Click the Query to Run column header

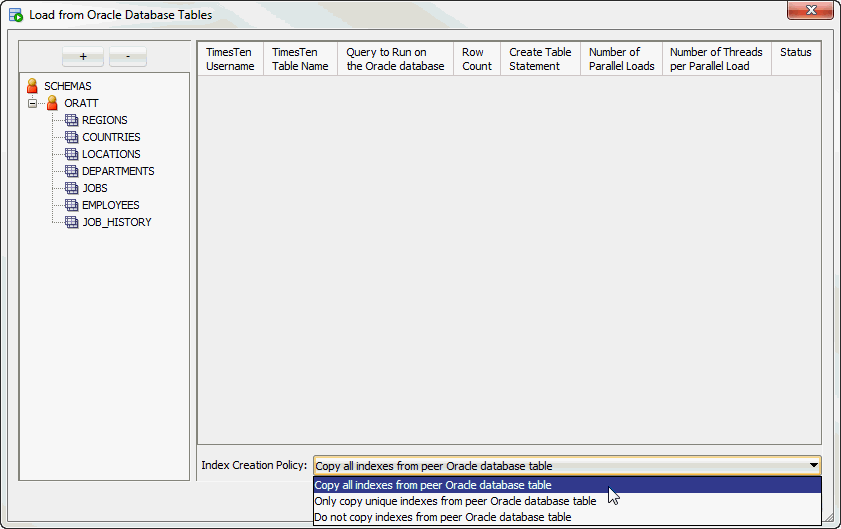pyautogui.click(x=395, y=59)
